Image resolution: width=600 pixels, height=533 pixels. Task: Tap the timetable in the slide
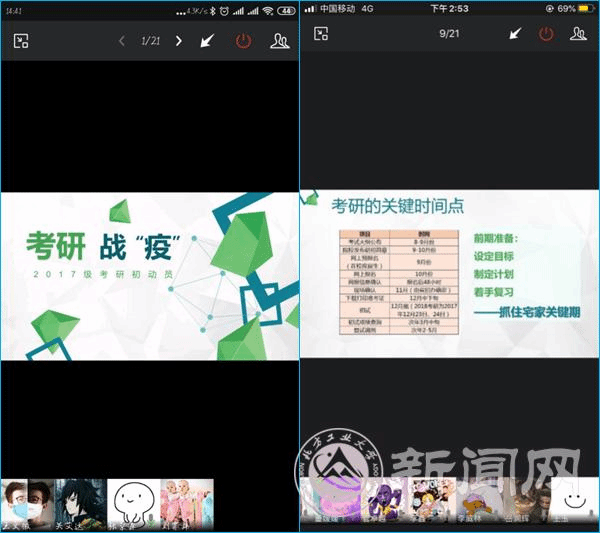(398, 282)
